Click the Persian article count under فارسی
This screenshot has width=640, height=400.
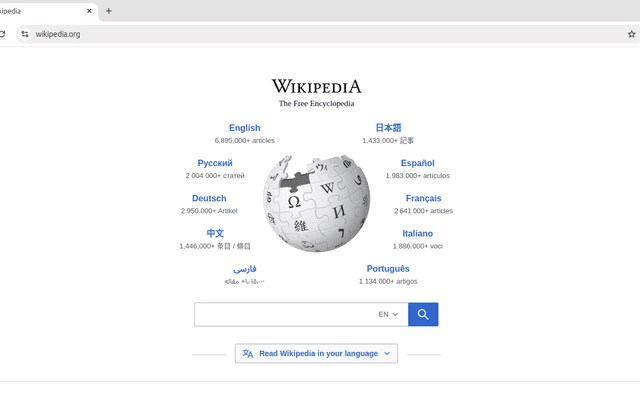tap(244, 281)
